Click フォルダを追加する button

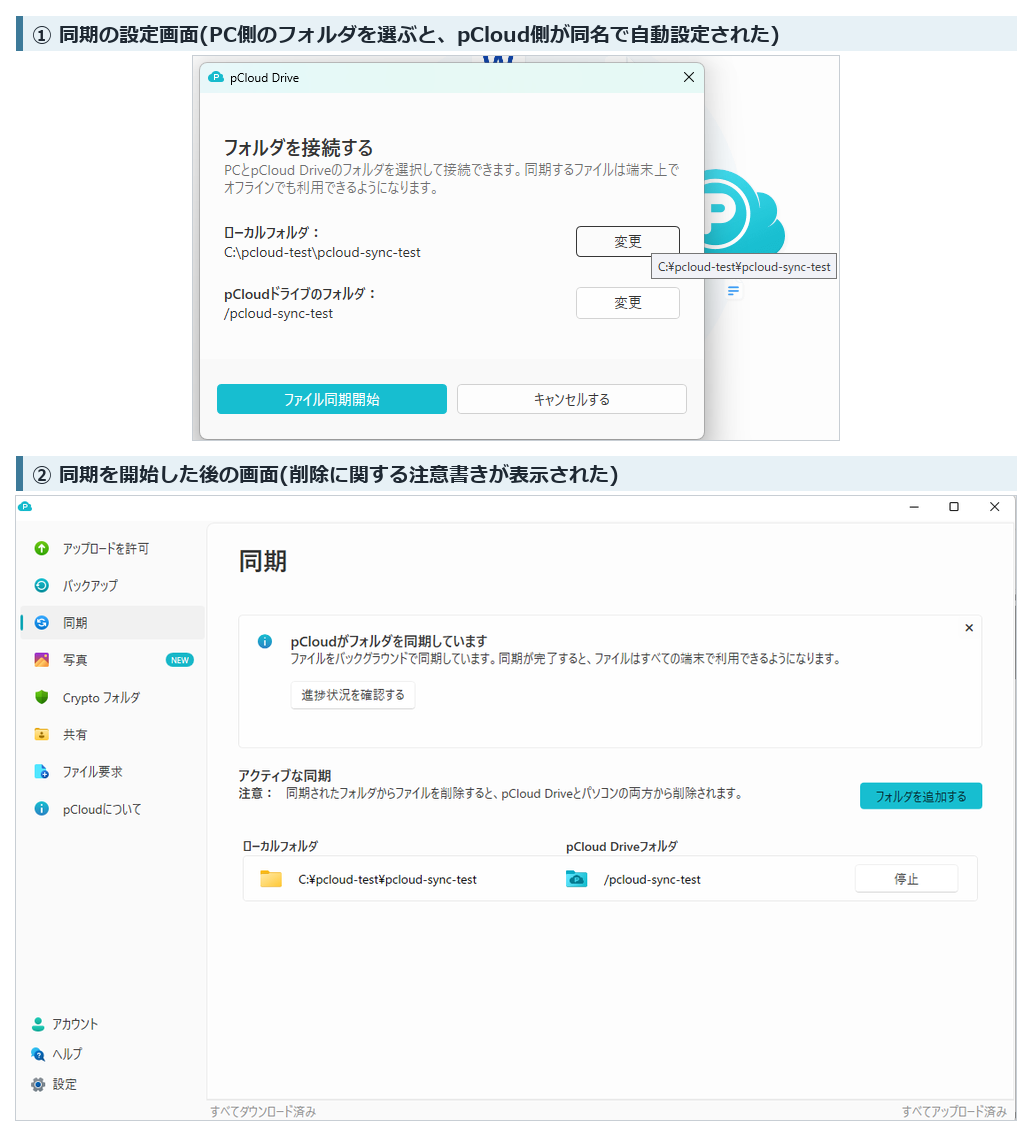click(920, 796)
